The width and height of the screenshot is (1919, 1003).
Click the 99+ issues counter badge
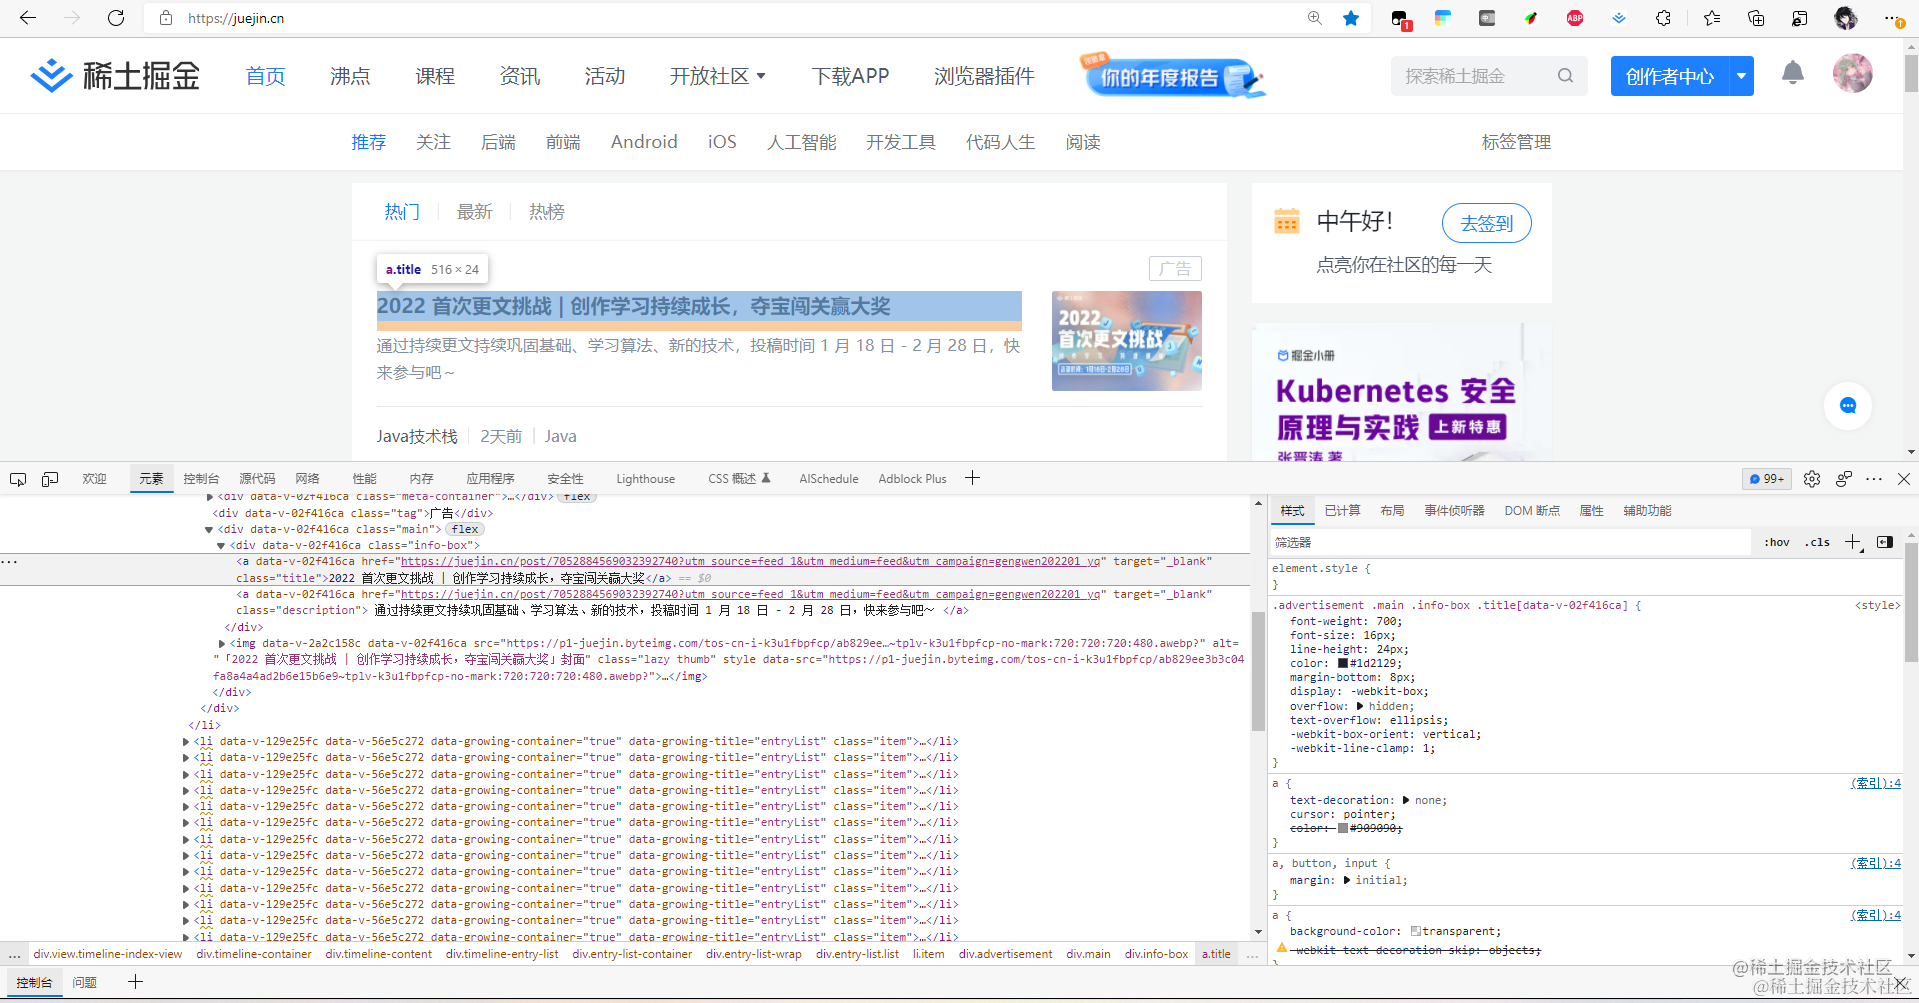pyautogui.click(x=1767, y=479)
